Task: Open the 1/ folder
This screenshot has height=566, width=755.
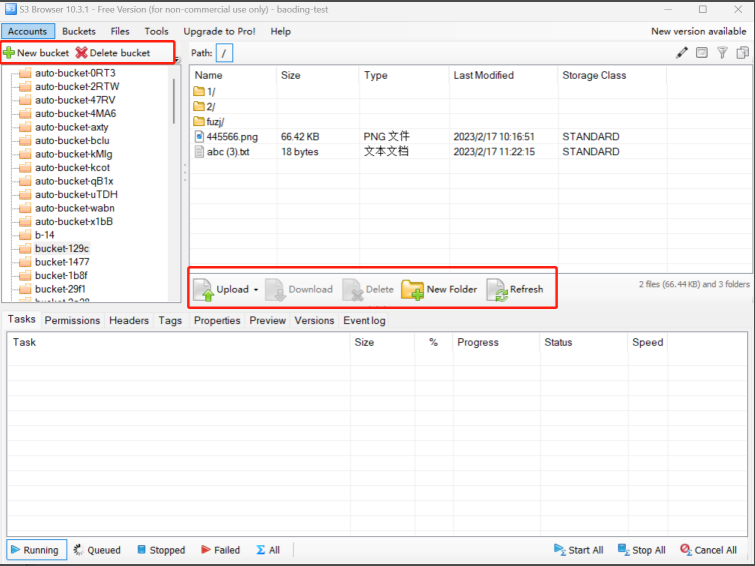Action: click(x=204, y=92)
